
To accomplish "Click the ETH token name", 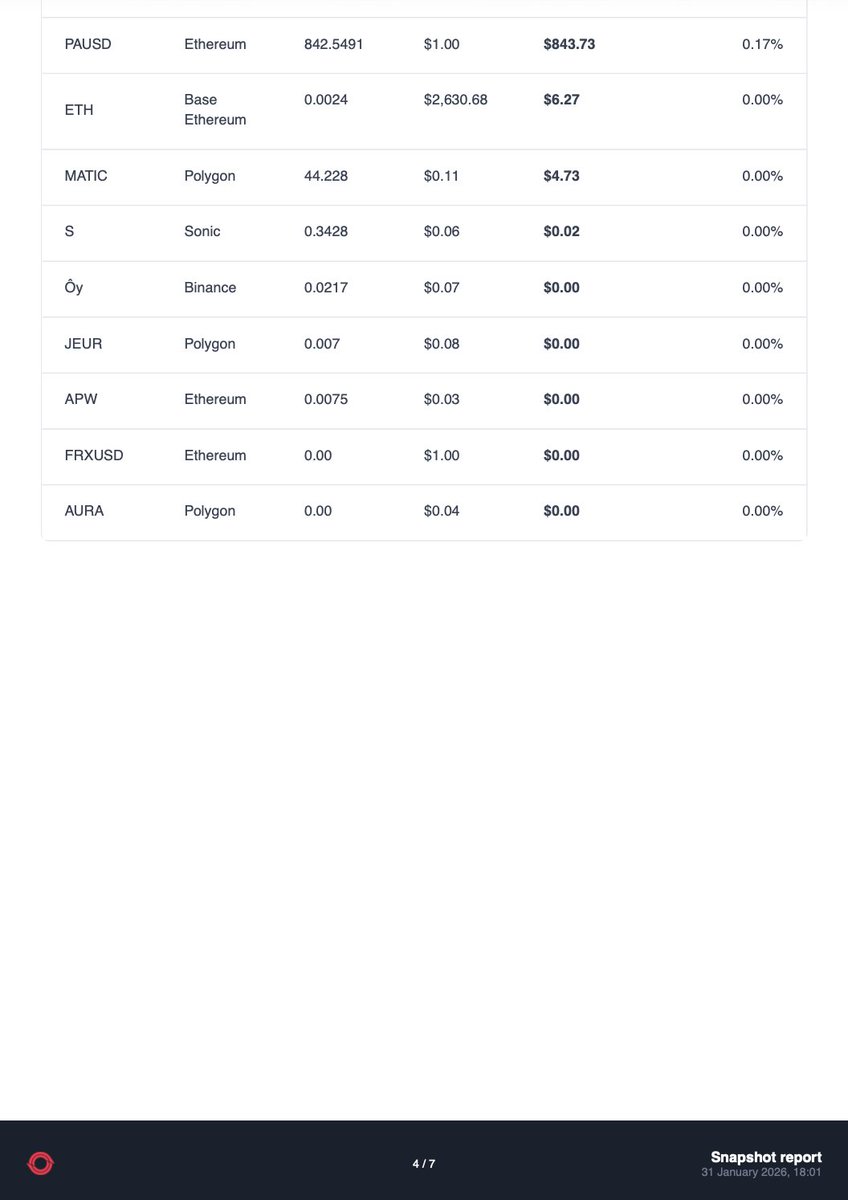I will (79, 110).
